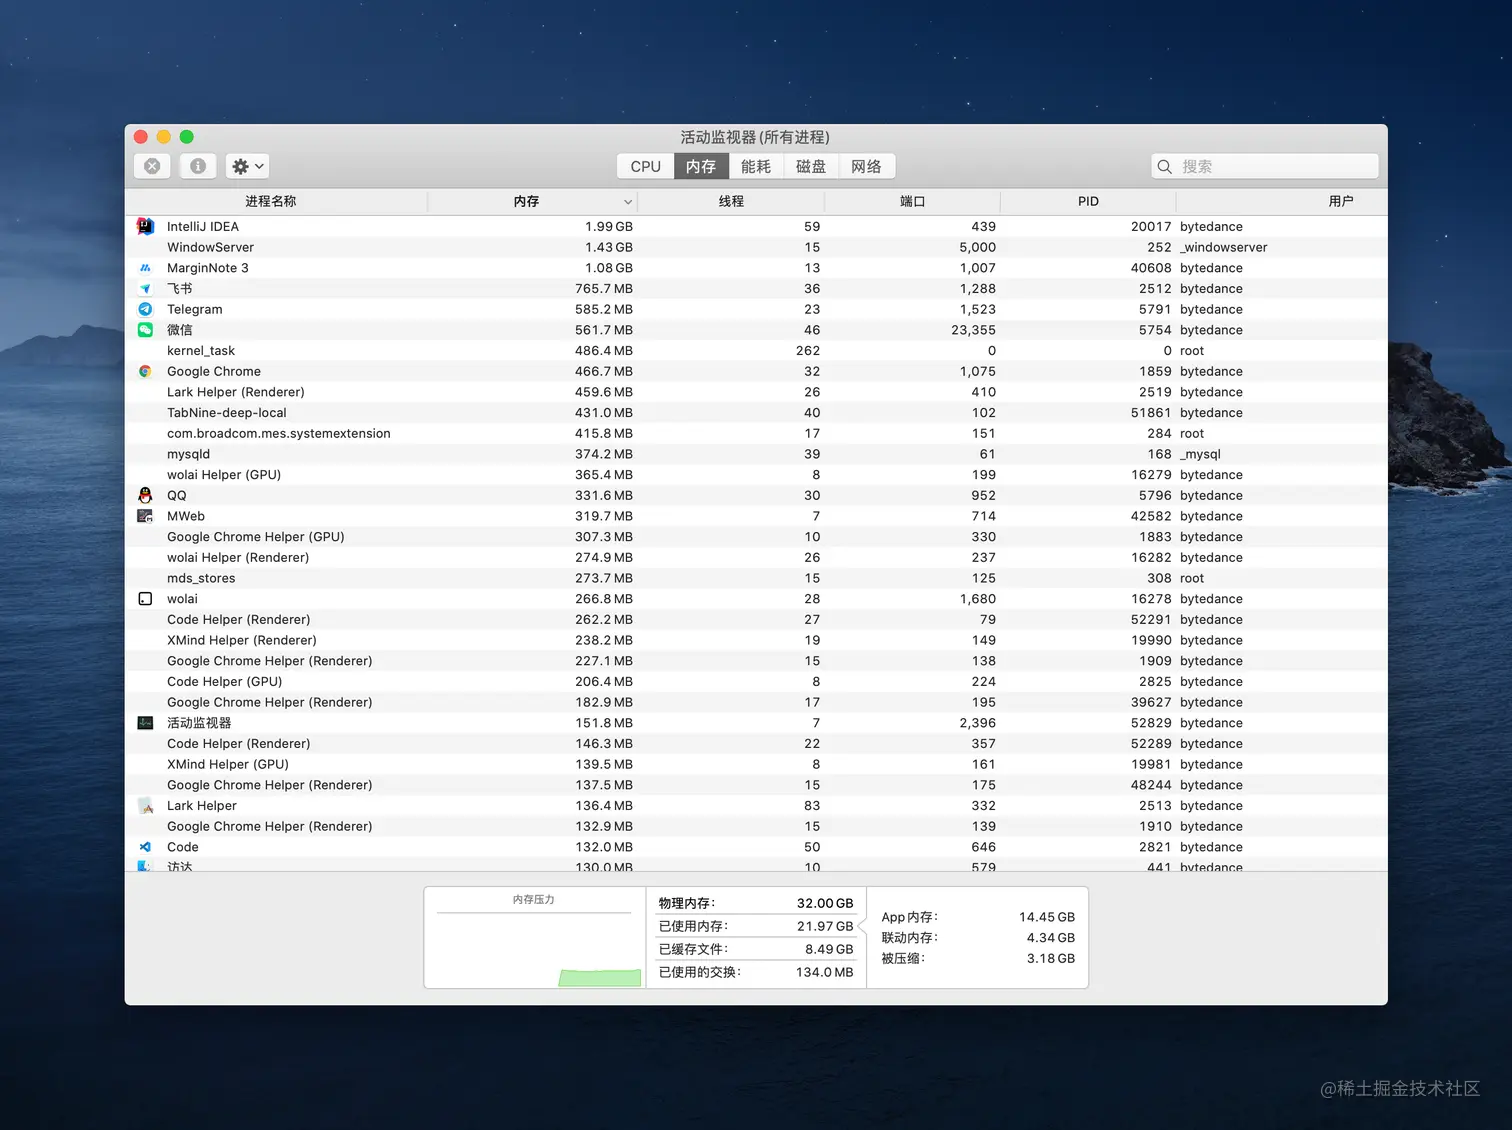Select the Code Helper (GPU) row
Screen dimensions: 1512x1130
(756, 681)
